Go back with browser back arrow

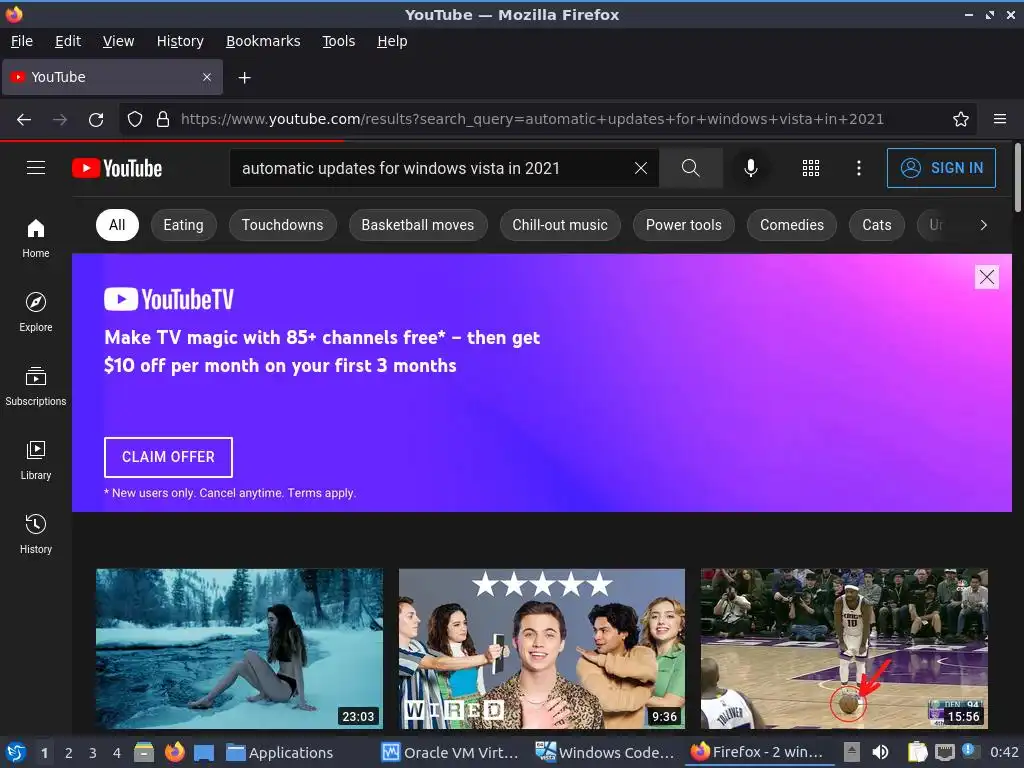coord(24,120)
